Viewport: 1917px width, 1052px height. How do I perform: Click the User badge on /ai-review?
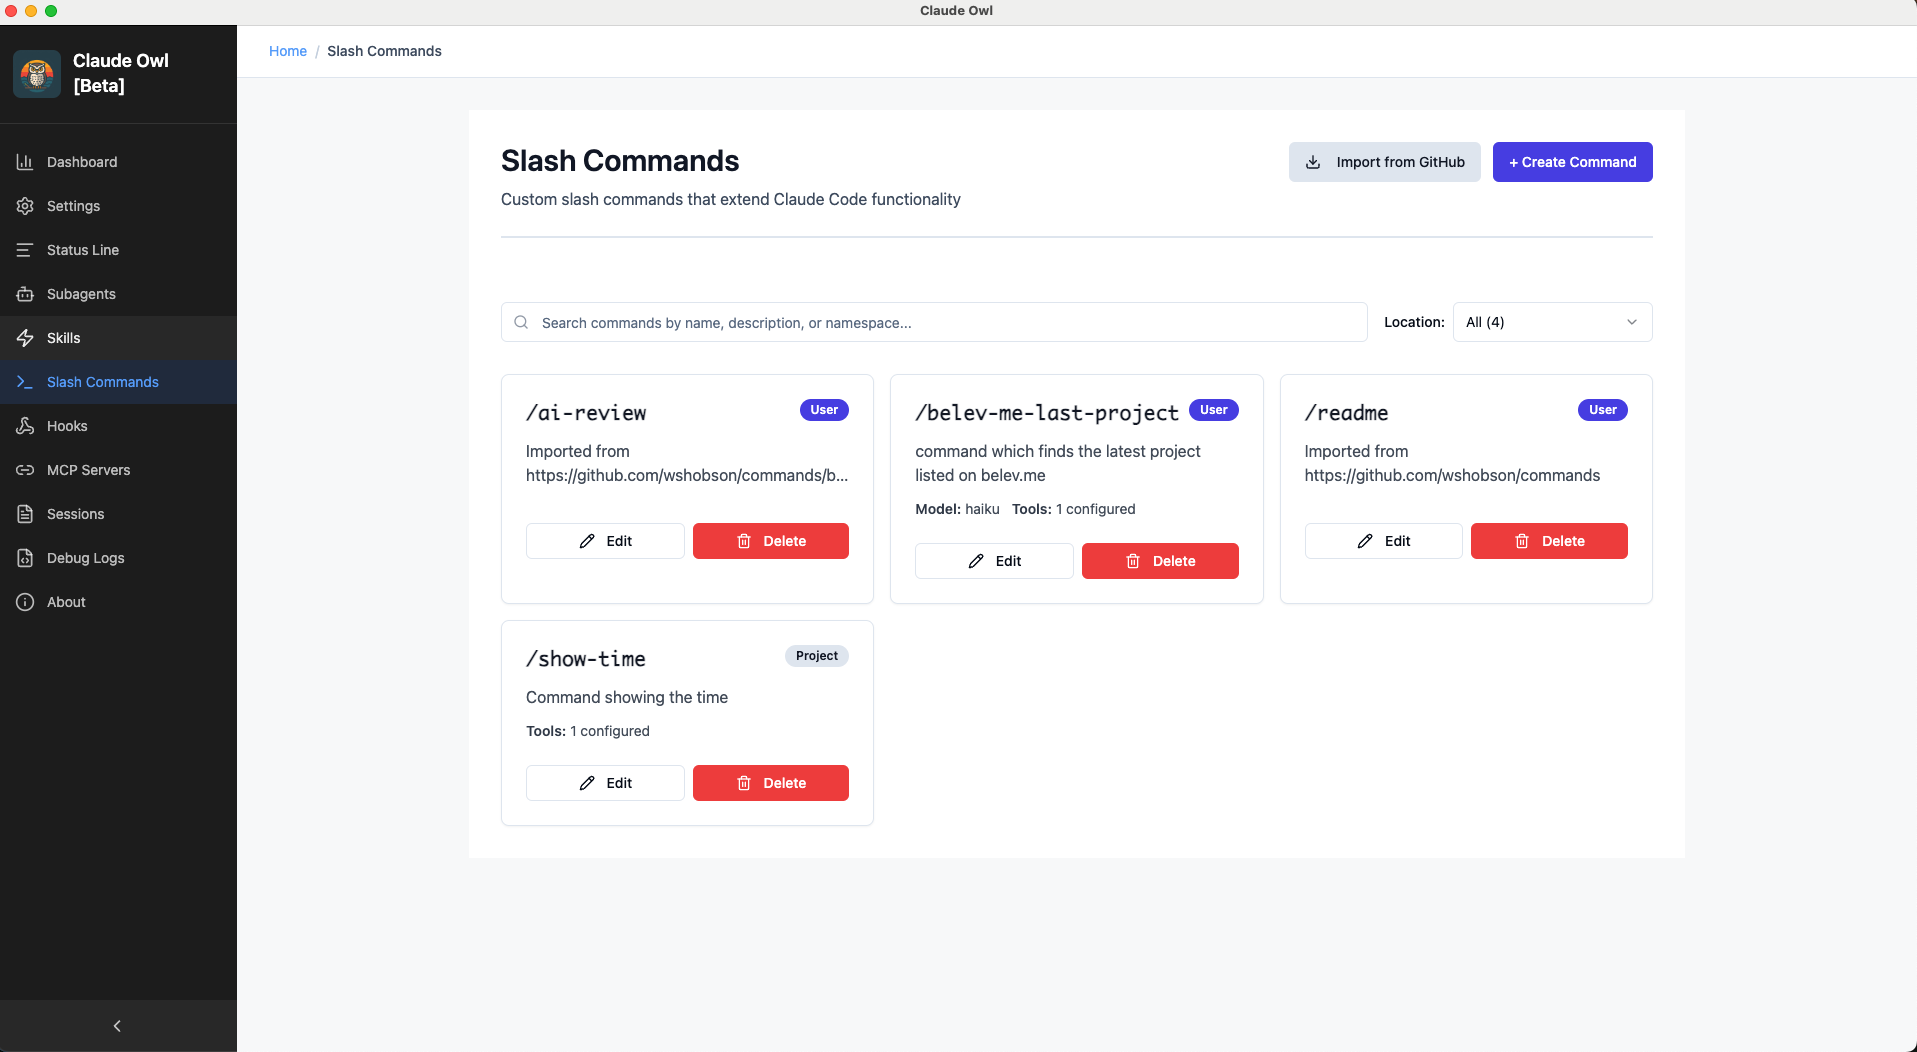[824, 410]
